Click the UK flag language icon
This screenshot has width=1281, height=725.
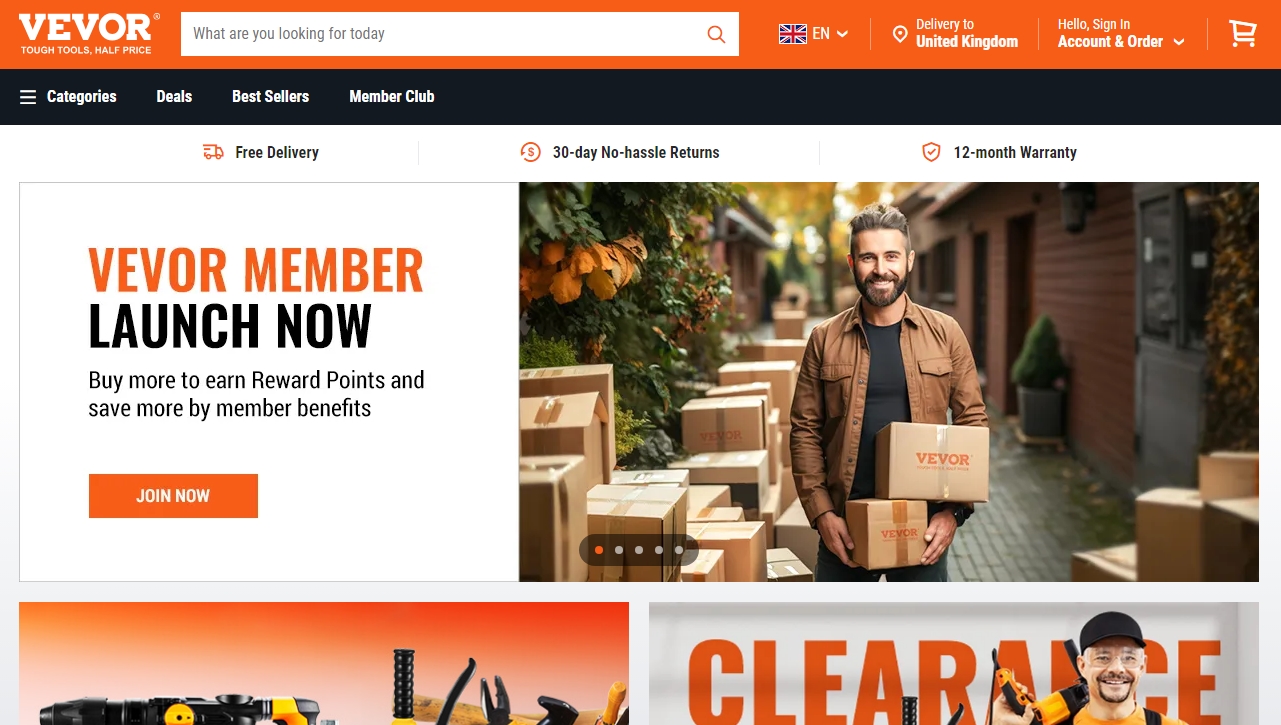793,34
